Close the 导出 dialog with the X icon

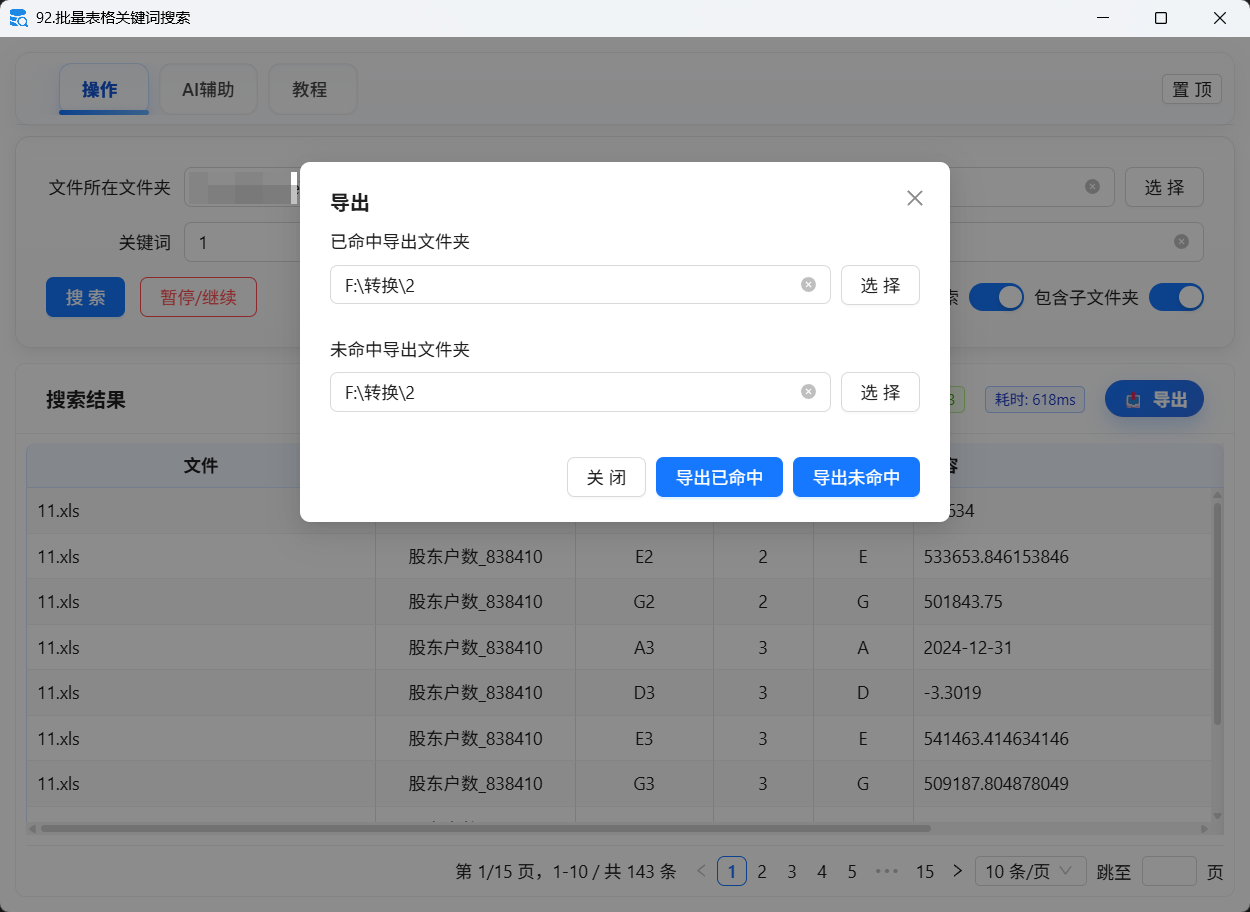[914, 197]
